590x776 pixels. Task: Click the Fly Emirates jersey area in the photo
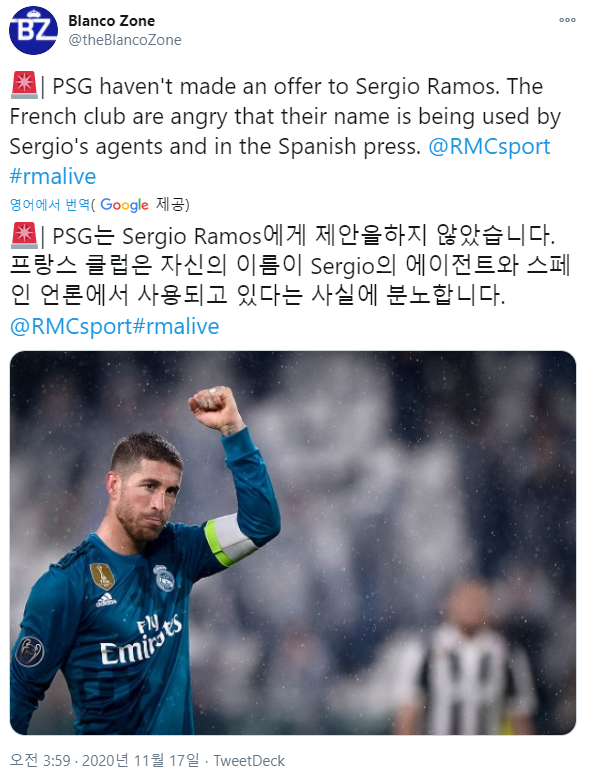141,640
